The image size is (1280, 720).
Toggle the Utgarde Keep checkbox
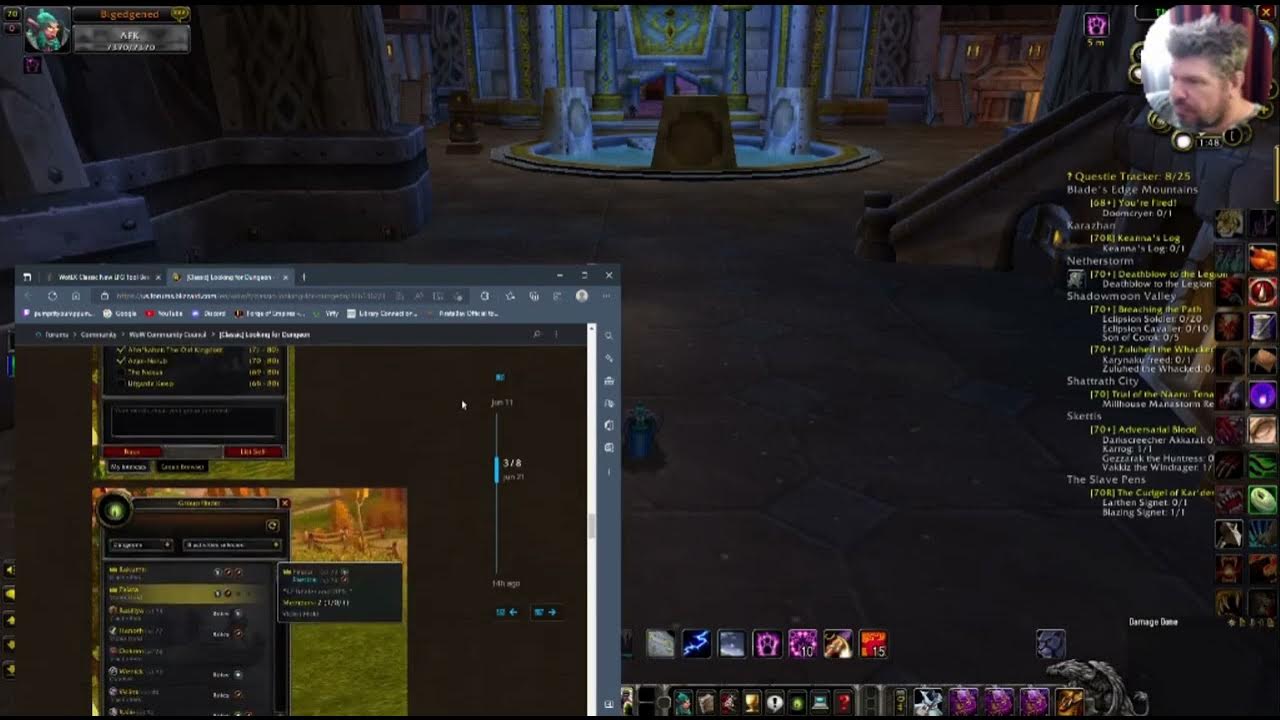pyautogui.click(x=121, y=383)
